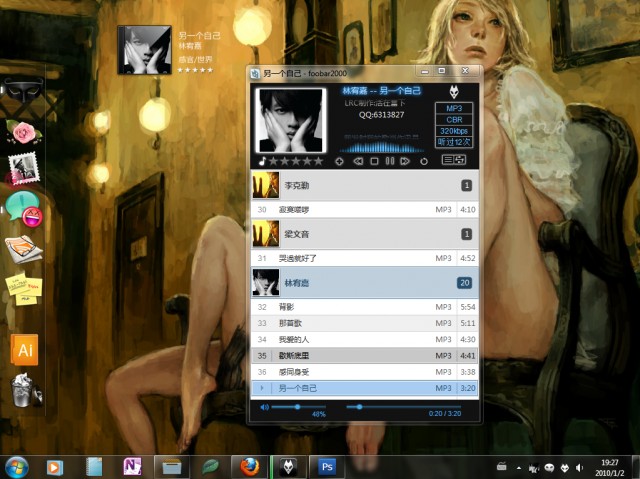Toggle the panel switch icon beside list view
The width and height of the screenshot is (640, 479).
[460, 160]
